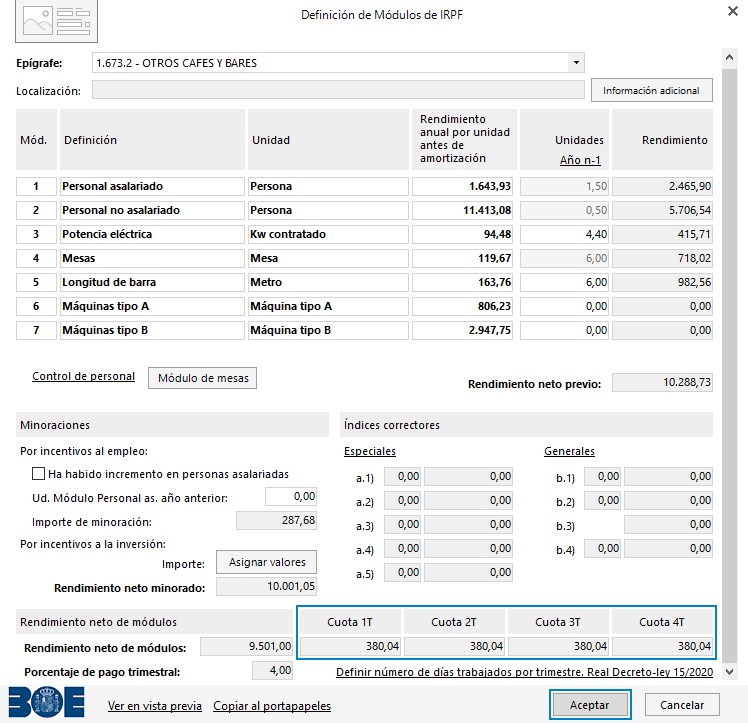Click the Módulo de mesas button
The image size is (748, 723).
202,378
